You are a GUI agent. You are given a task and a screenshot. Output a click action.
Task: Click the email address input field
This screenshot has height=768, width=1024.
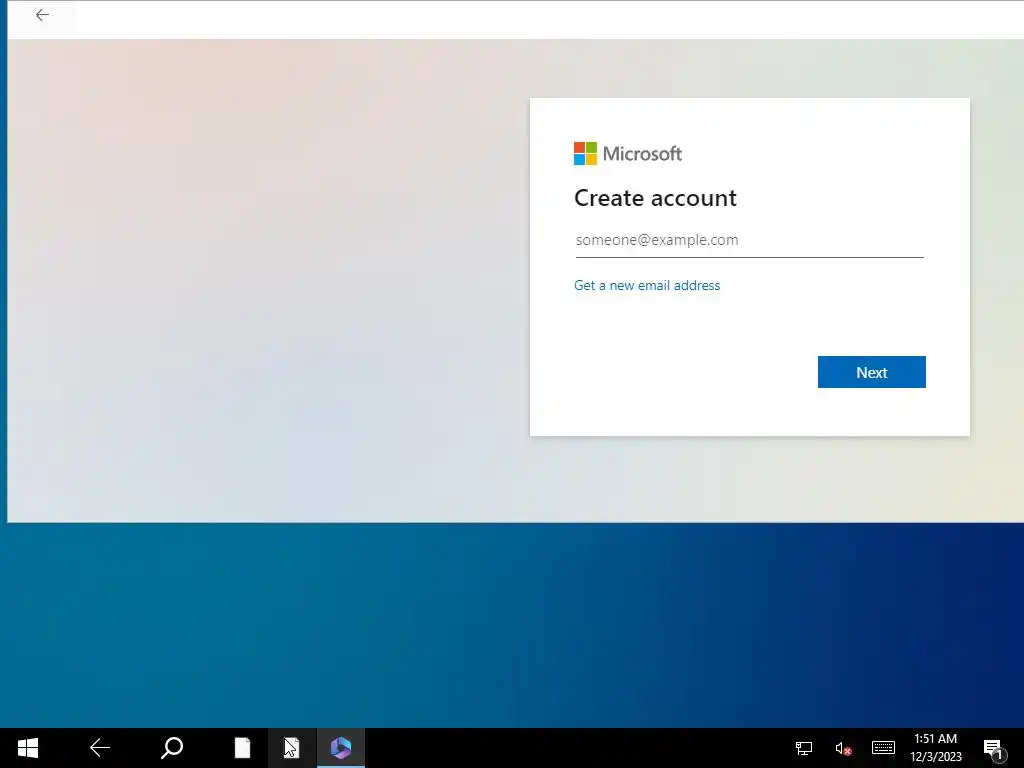point(749,240)
